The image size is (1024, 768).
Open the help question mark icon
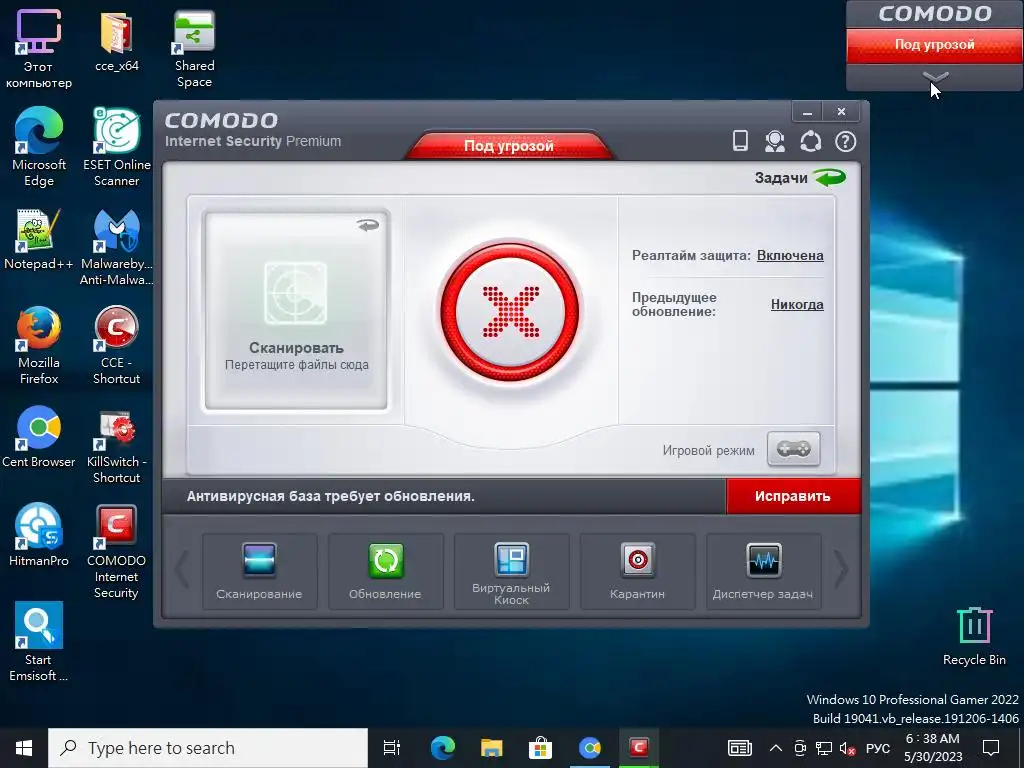pos(846,141)
